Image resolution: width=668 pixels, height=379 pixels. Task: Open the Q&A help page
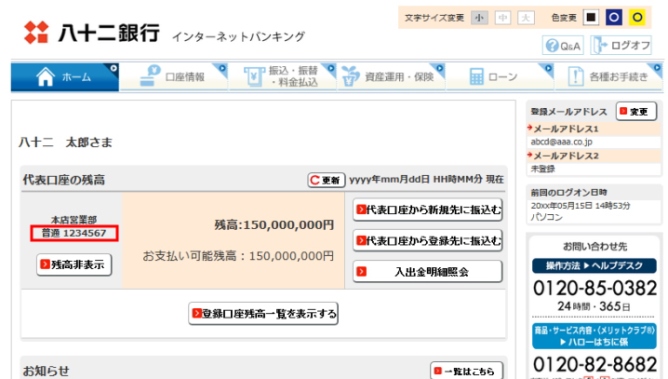click(x=563, y=45)
